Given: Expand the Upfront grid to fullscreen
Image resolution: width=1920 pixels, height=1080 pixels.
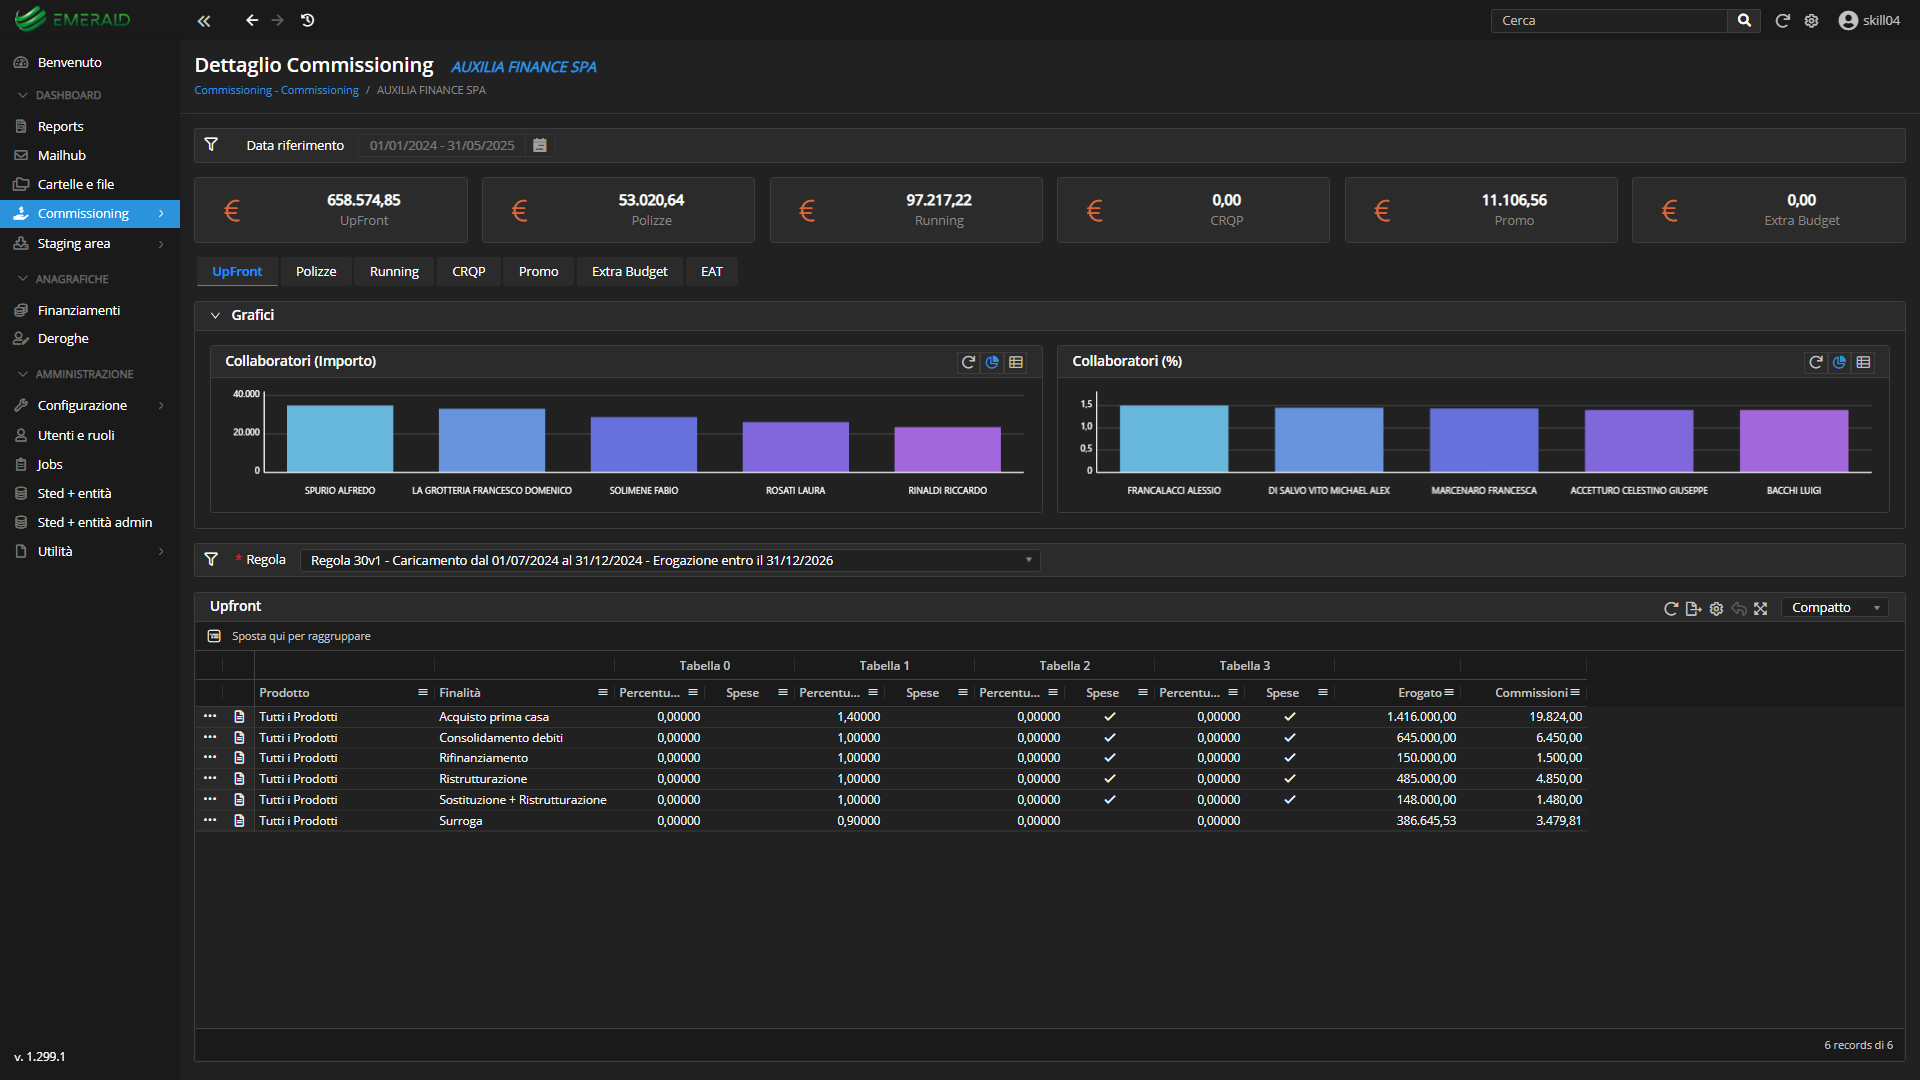Looking at the screenshot, I should coord(1761,608).
